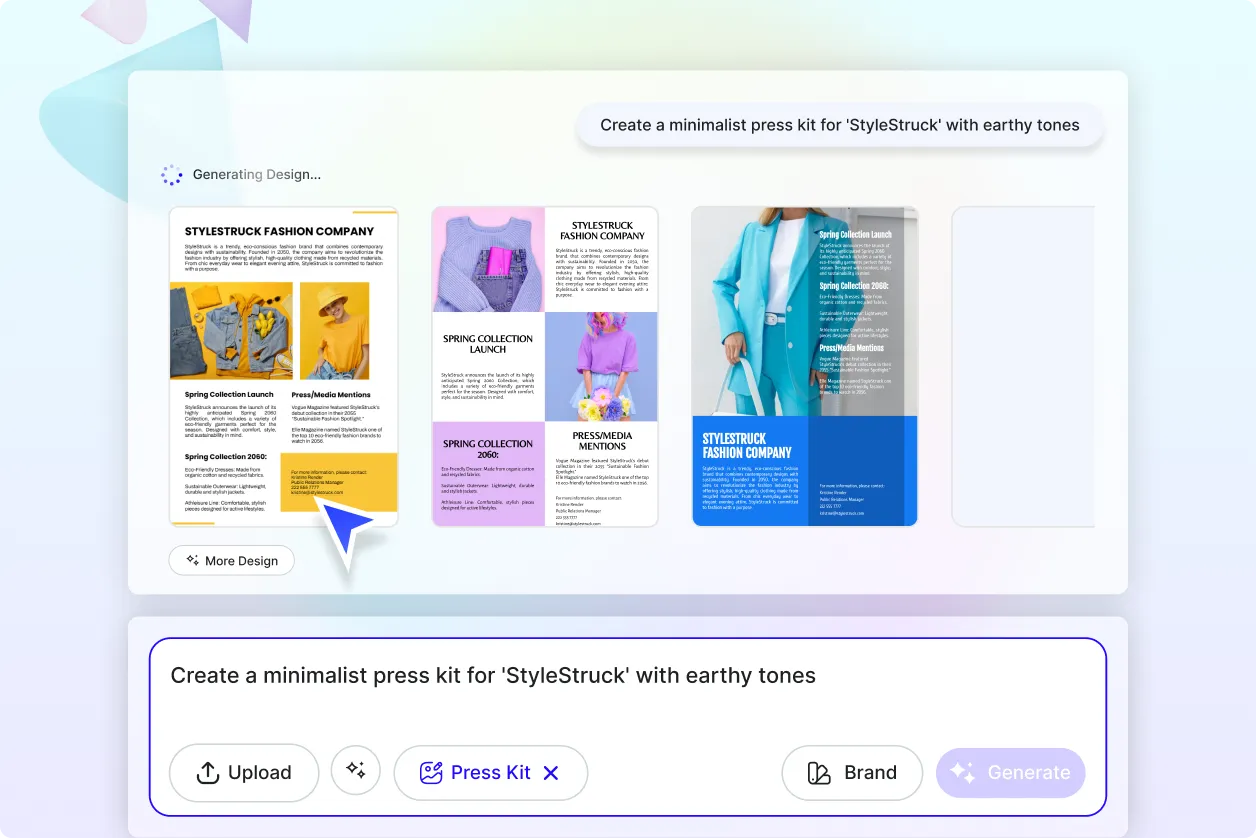Screen dimensions: 1256x838
Task: Click the prompt message bubble at top
Action: pos(839,126)
